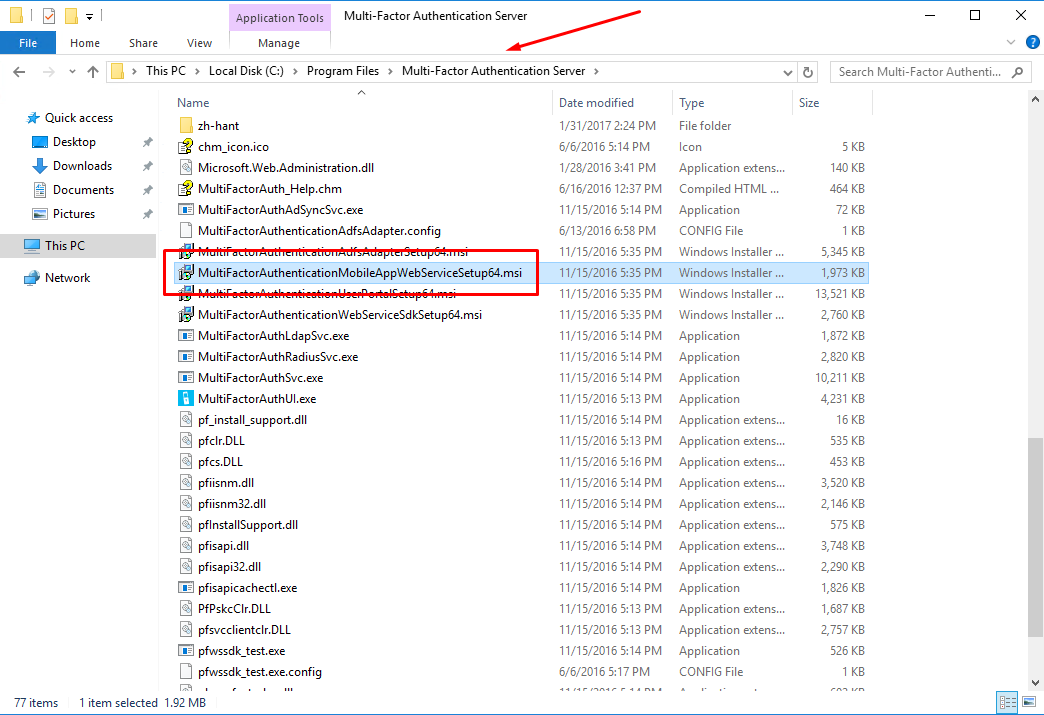Click the Properties quick access toolbar icon
The image size is (1044, 715).
click(49, 15)
